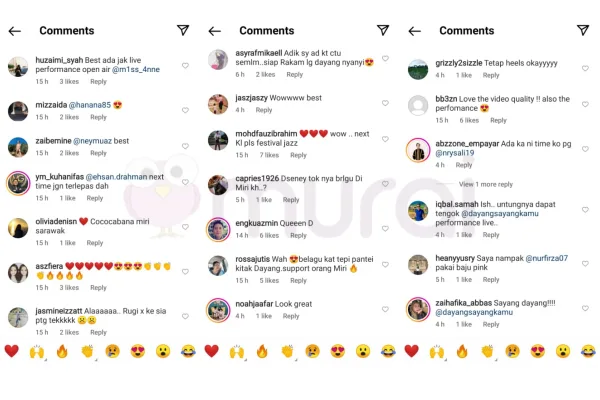This screenshot has width=600, height=400.
Task: Open ym_kuhanifas profile picture with story ring
Action: [18, 183]
